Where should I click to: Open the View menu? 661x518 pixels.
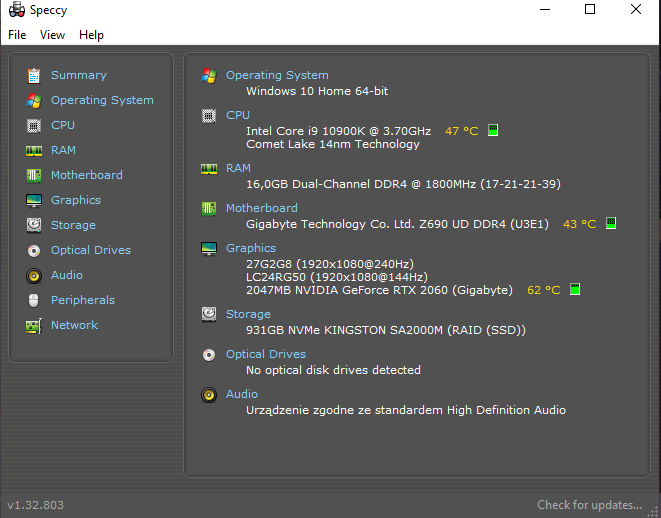[x=52, y=35]
